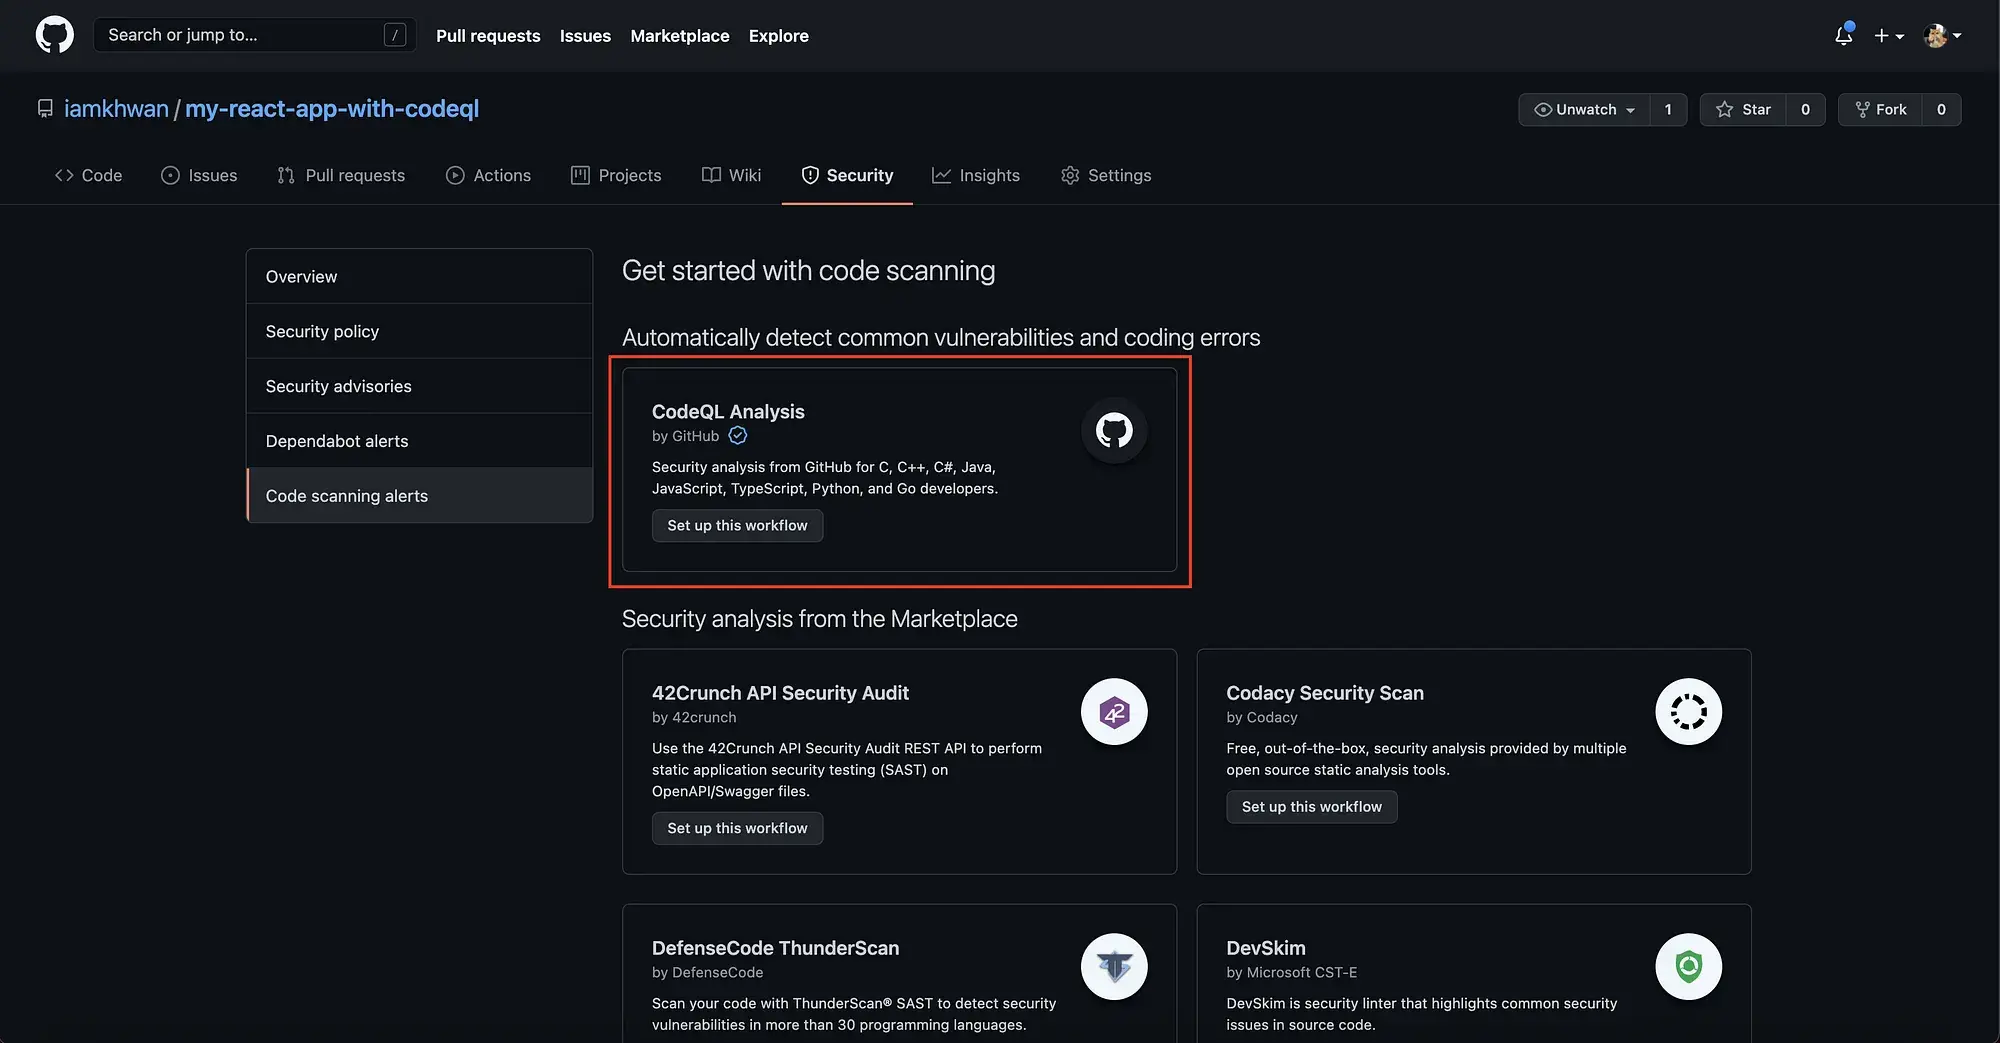Go to Explore
Screen dimensions: 2000x1043
778,36
